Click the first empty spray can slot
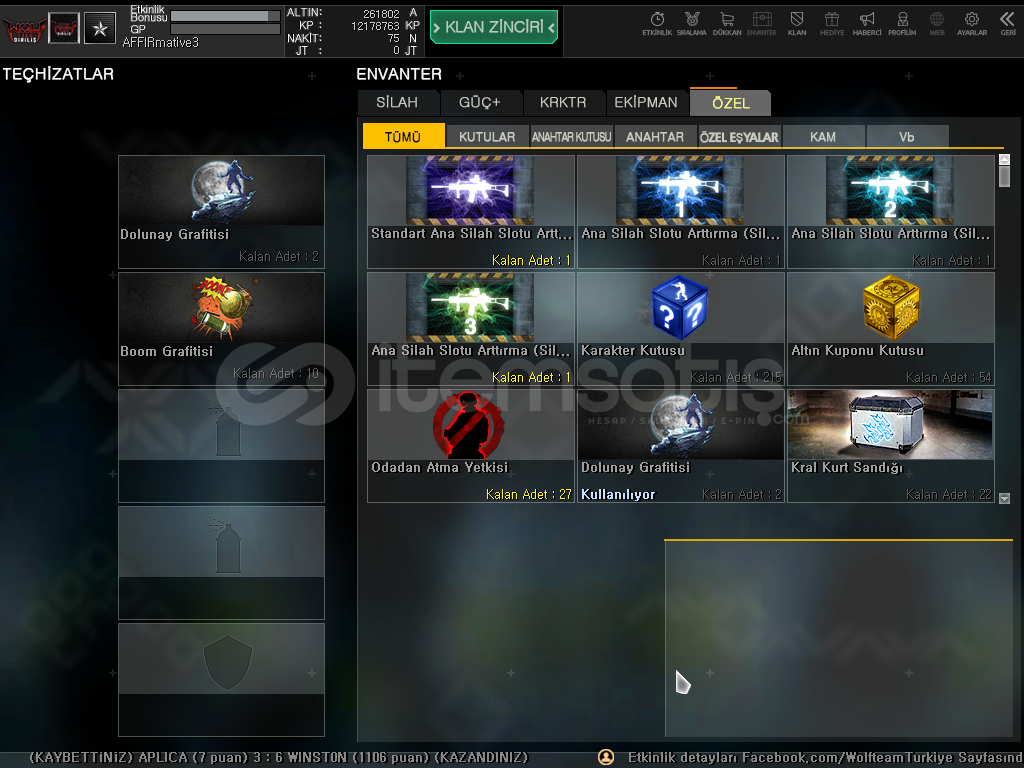The width and height of the screenshot is (1024, 768). pos(221,445)
